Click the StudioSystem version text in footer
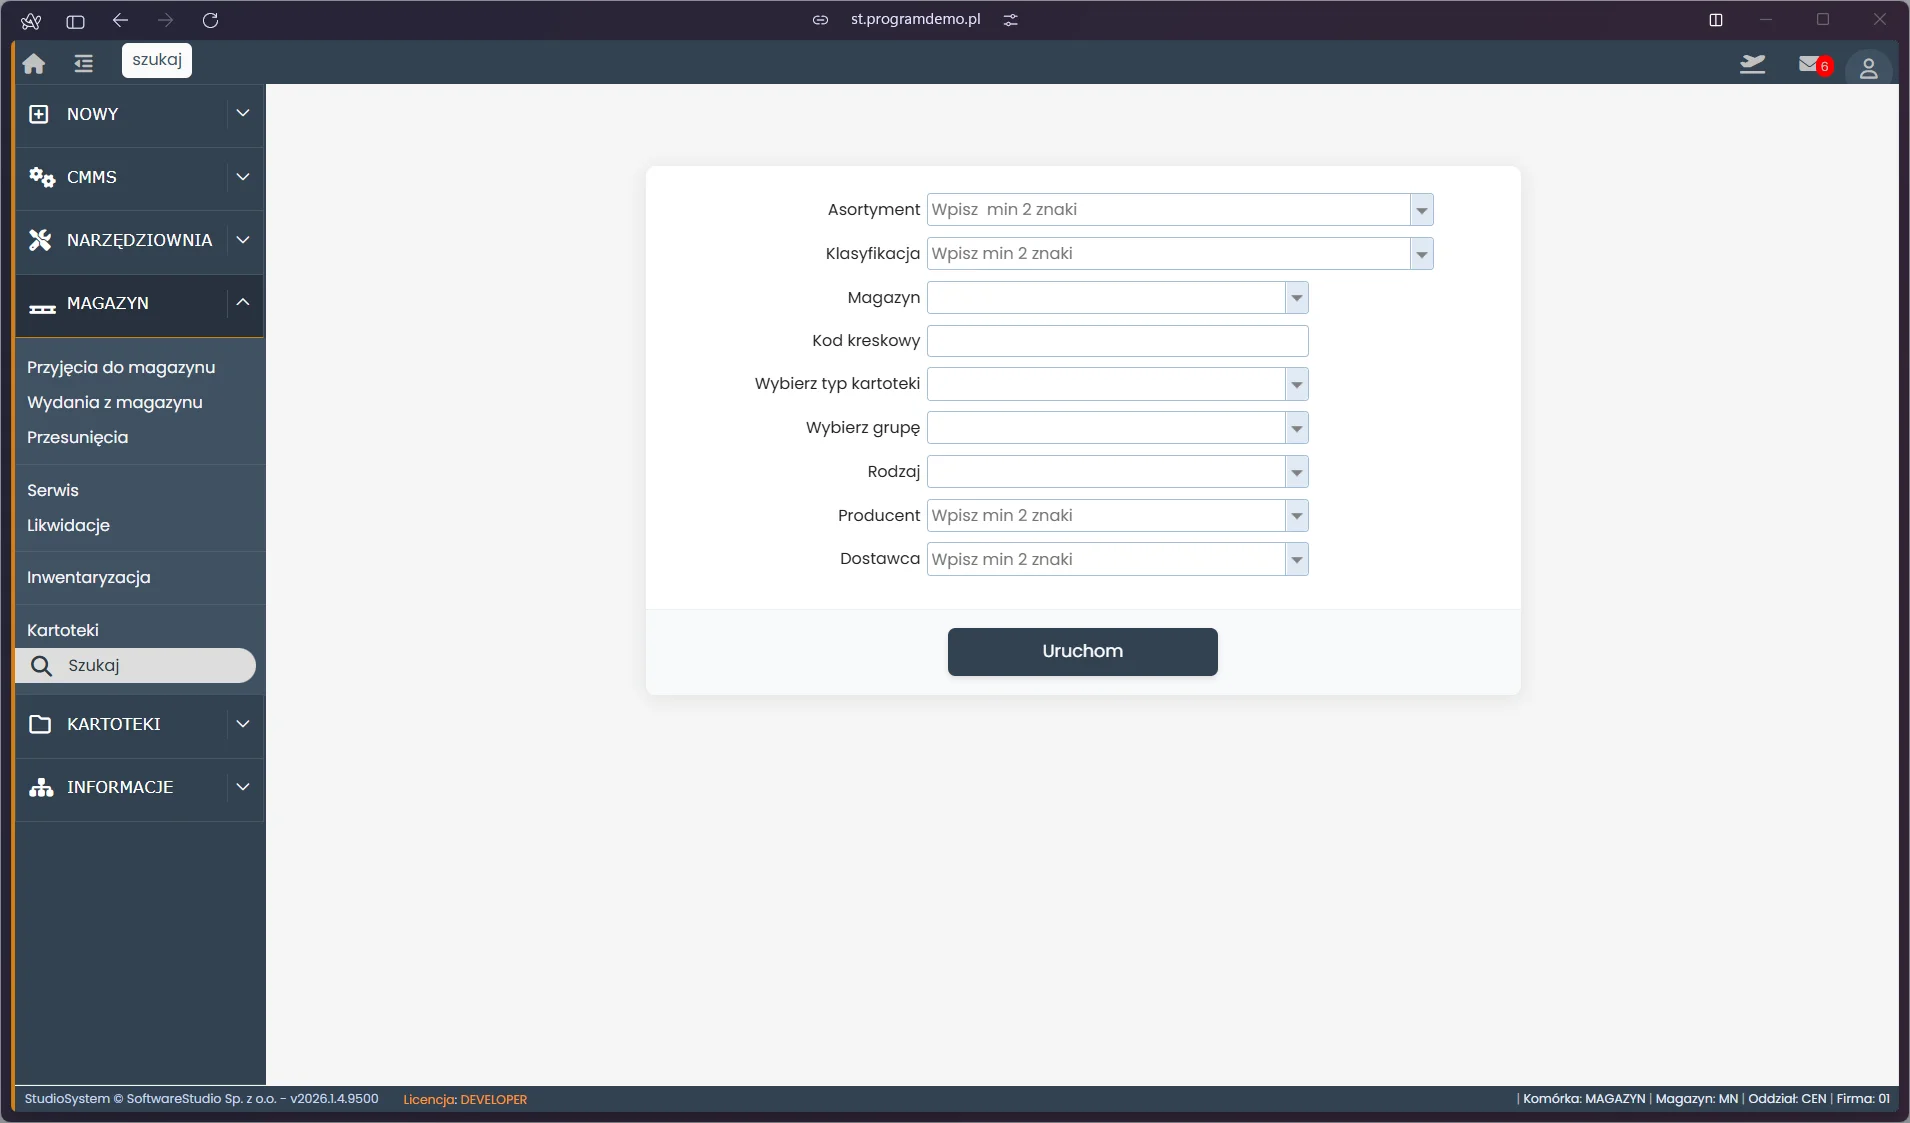 point(201,1099)
